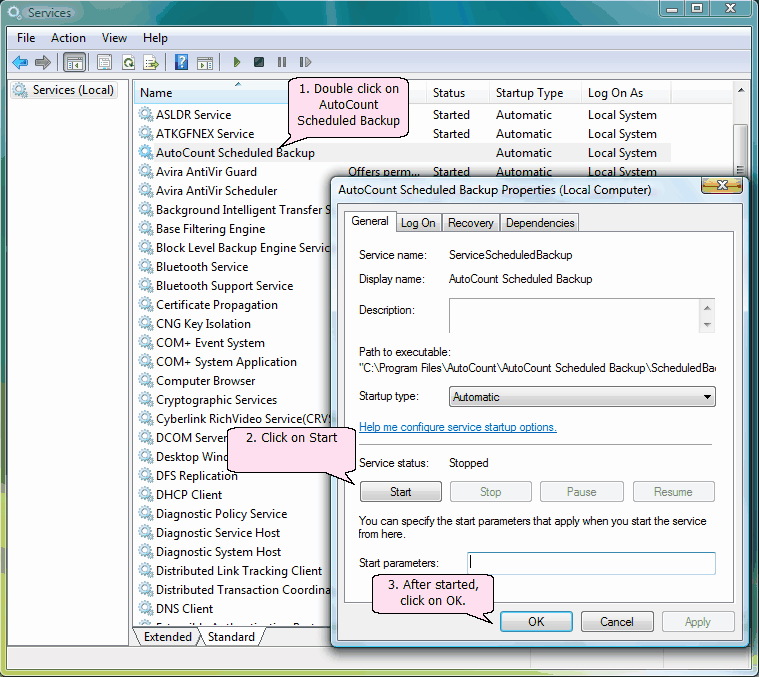The width and height of the screenshot is (759, 677).
Task: Click gear icon next to Bluetooth Service
Action: (145, 266)
